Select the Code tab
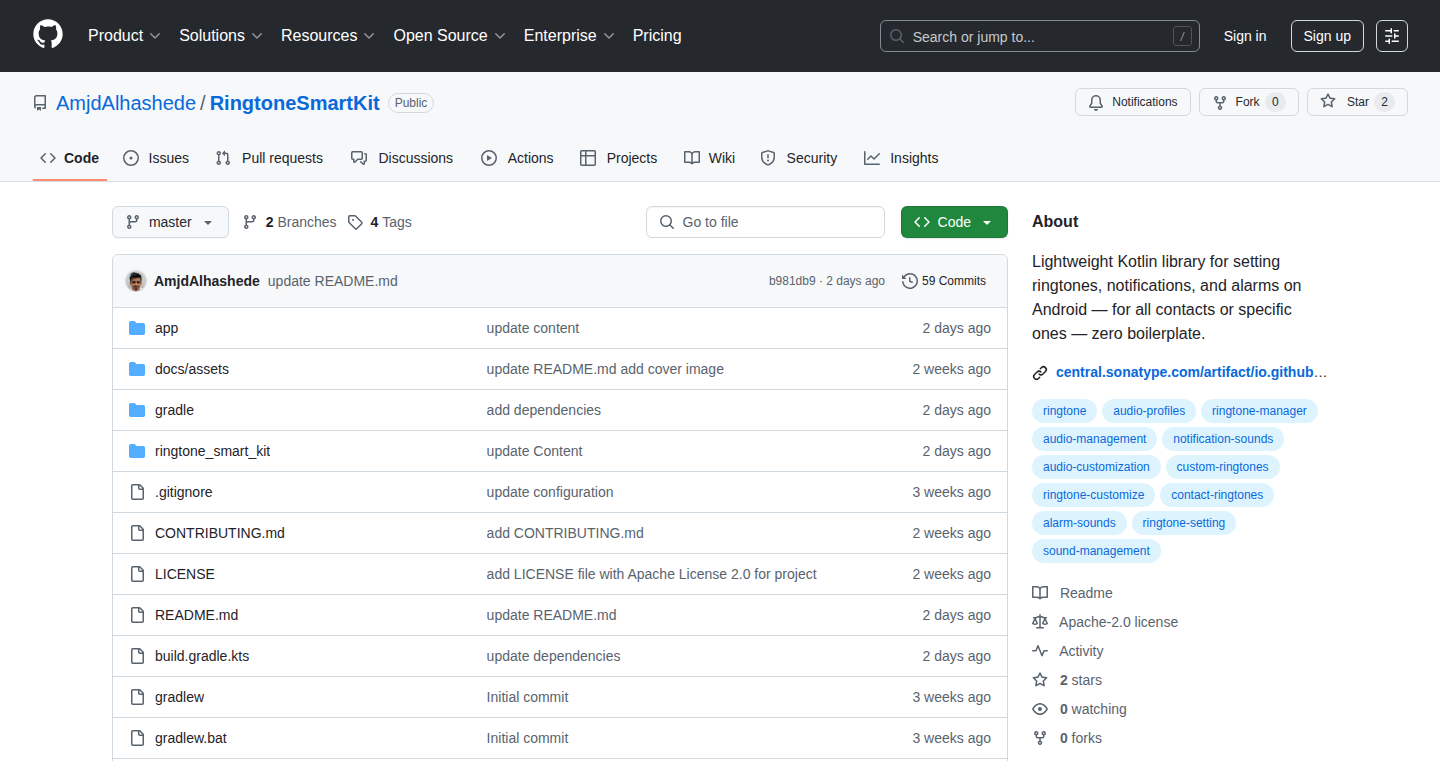1440x761 pixels. pos(70,158)
